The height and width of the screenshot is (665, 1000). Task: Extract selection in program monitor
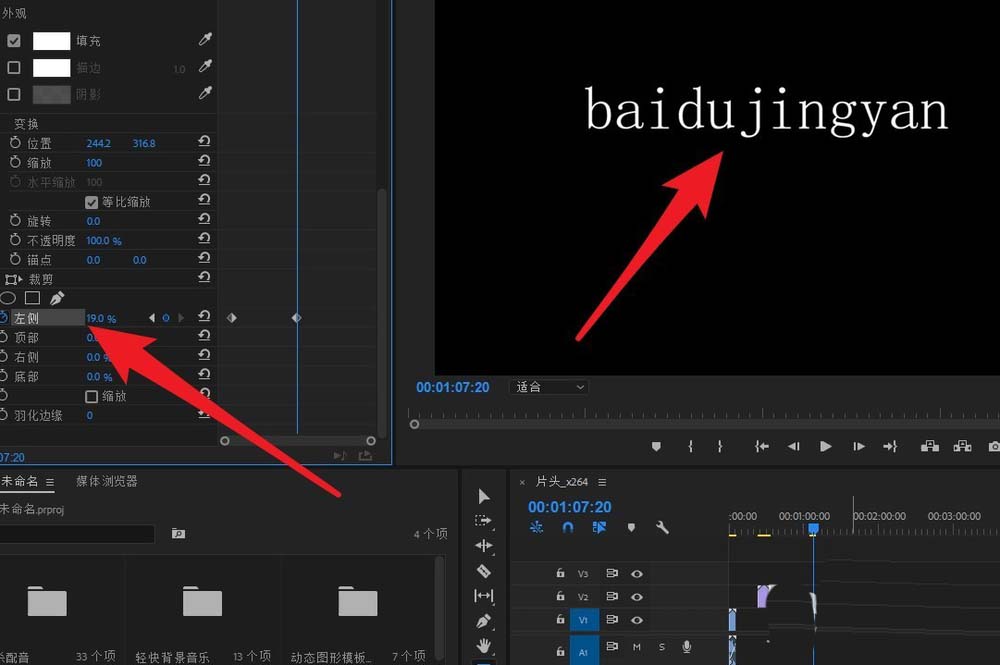pyautogui.click(x=962, y=446)
